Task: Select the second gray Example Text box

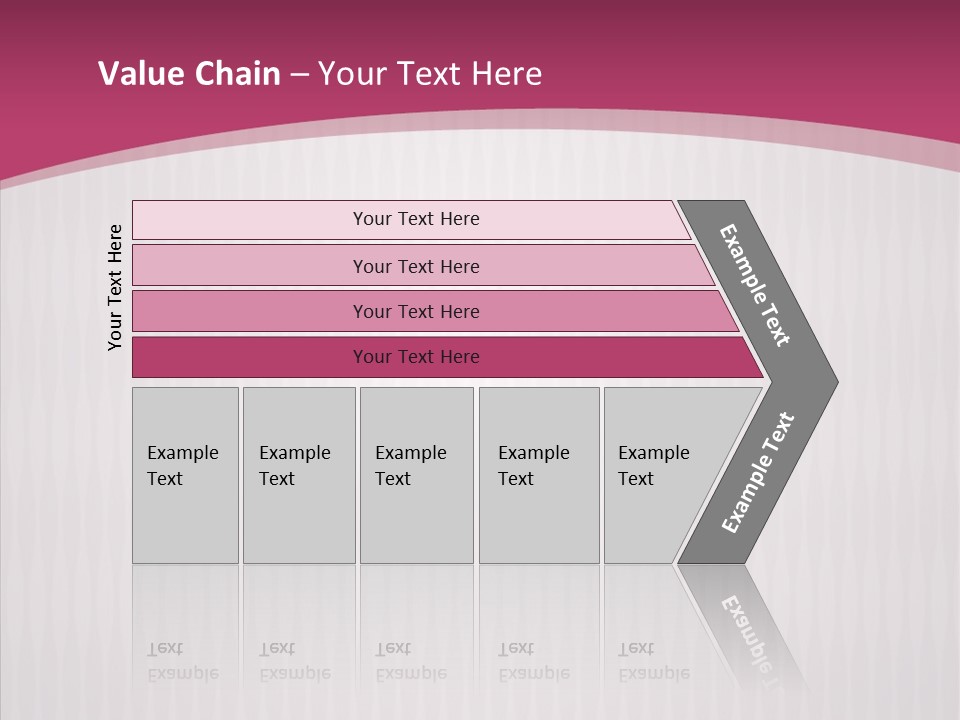Action: click(x=298, y=475)
